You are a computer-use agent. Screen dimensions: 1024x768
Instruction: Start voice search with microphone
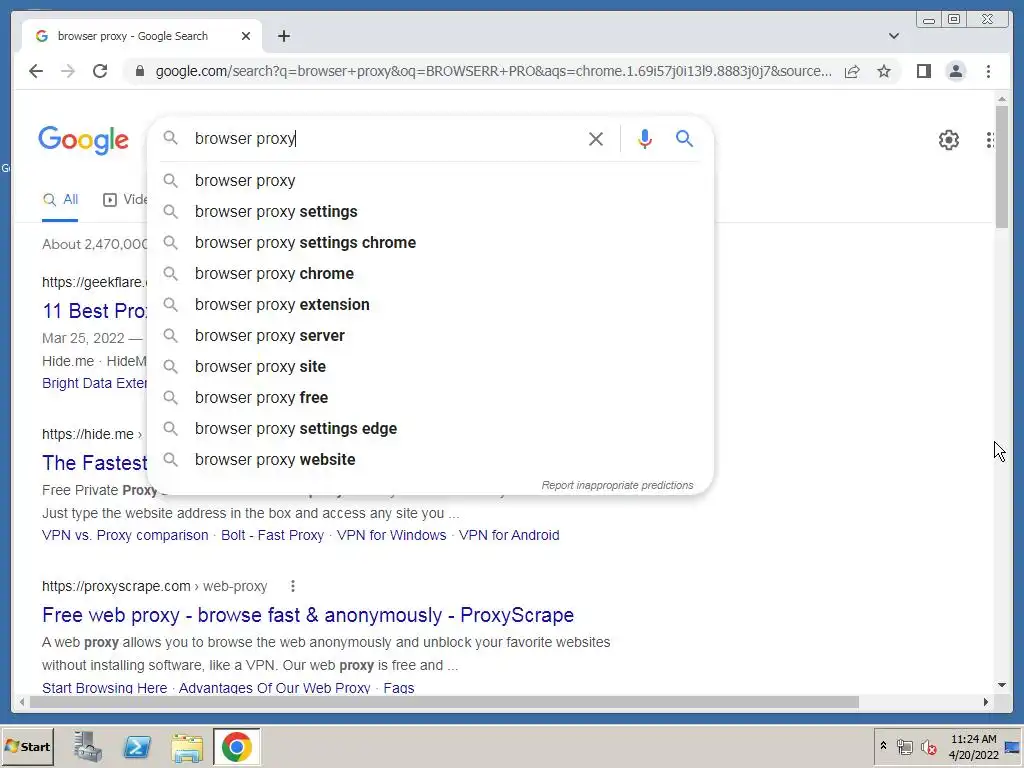[x=645, y=138]
